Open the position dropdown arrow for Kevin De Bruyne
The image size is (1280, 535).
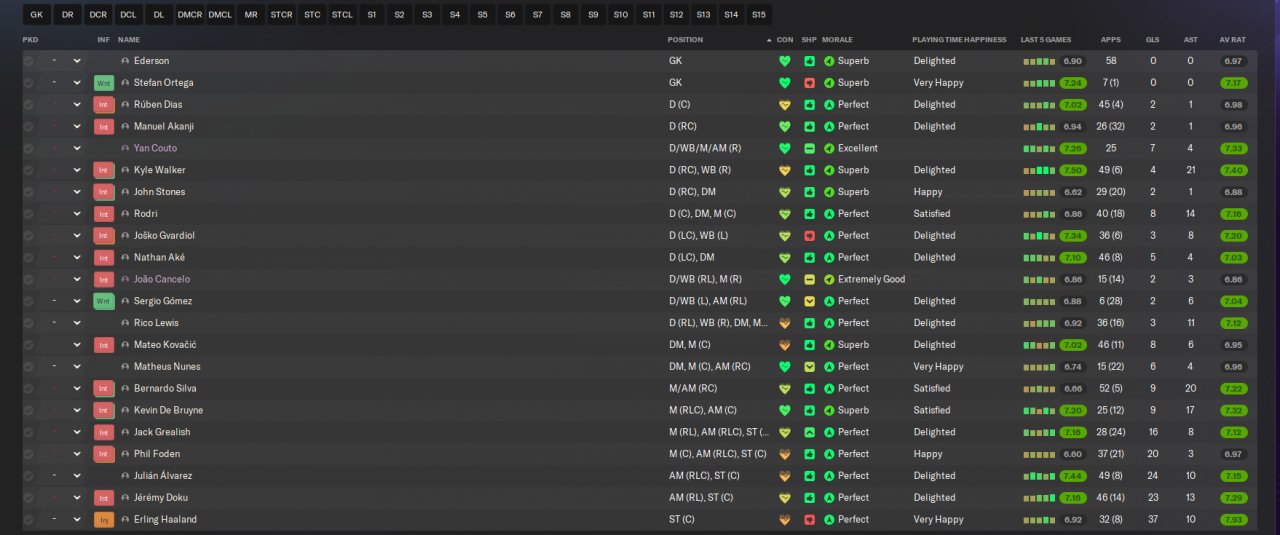77,410
